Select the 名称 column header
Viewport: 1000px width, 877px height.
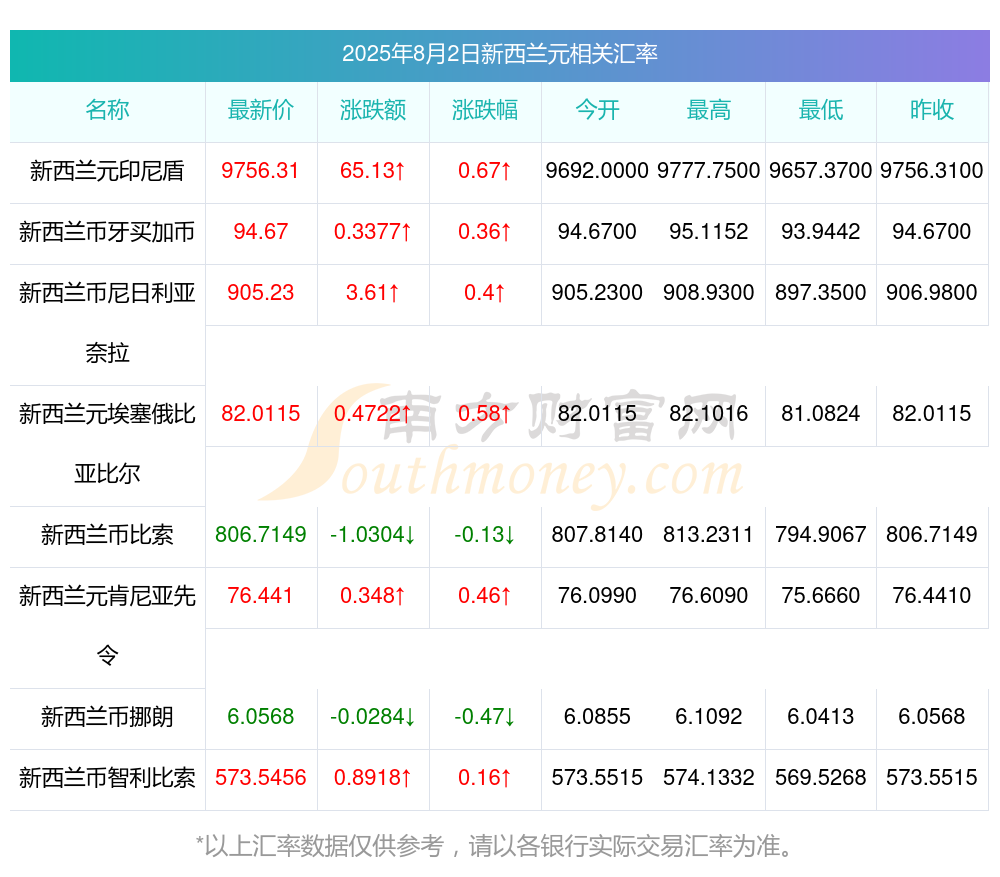pos(107,110)
